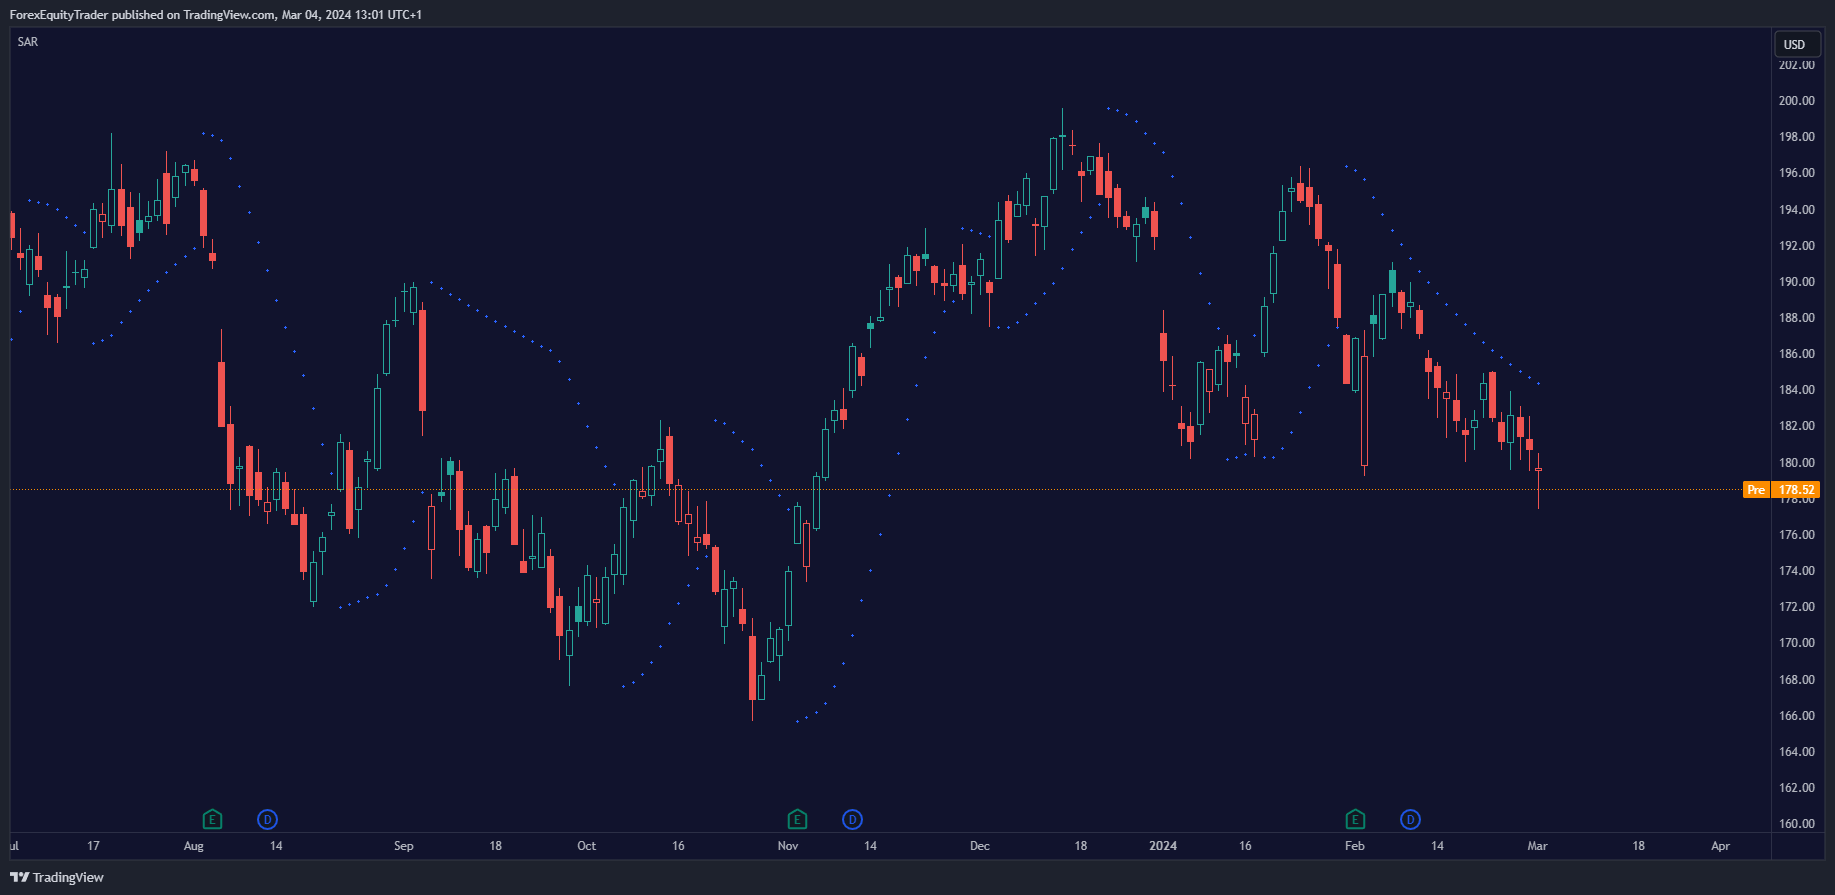Click the orange Pre pre-market badge
This screenshot has width=1835, height=895.
[1756, 490]
